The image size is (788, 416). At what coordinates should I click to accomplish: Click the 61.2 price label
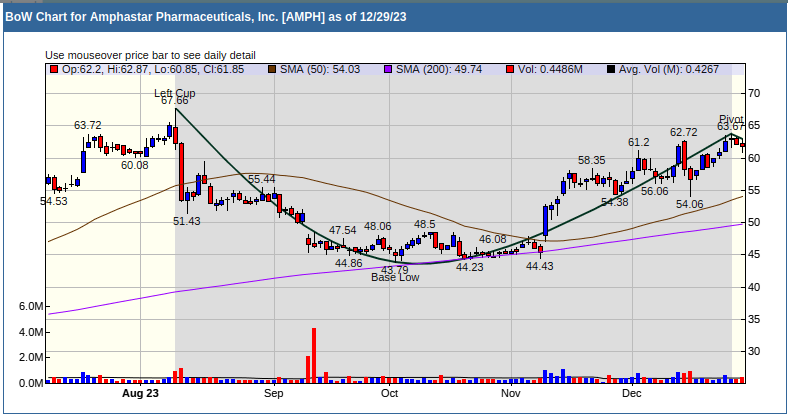638,142
